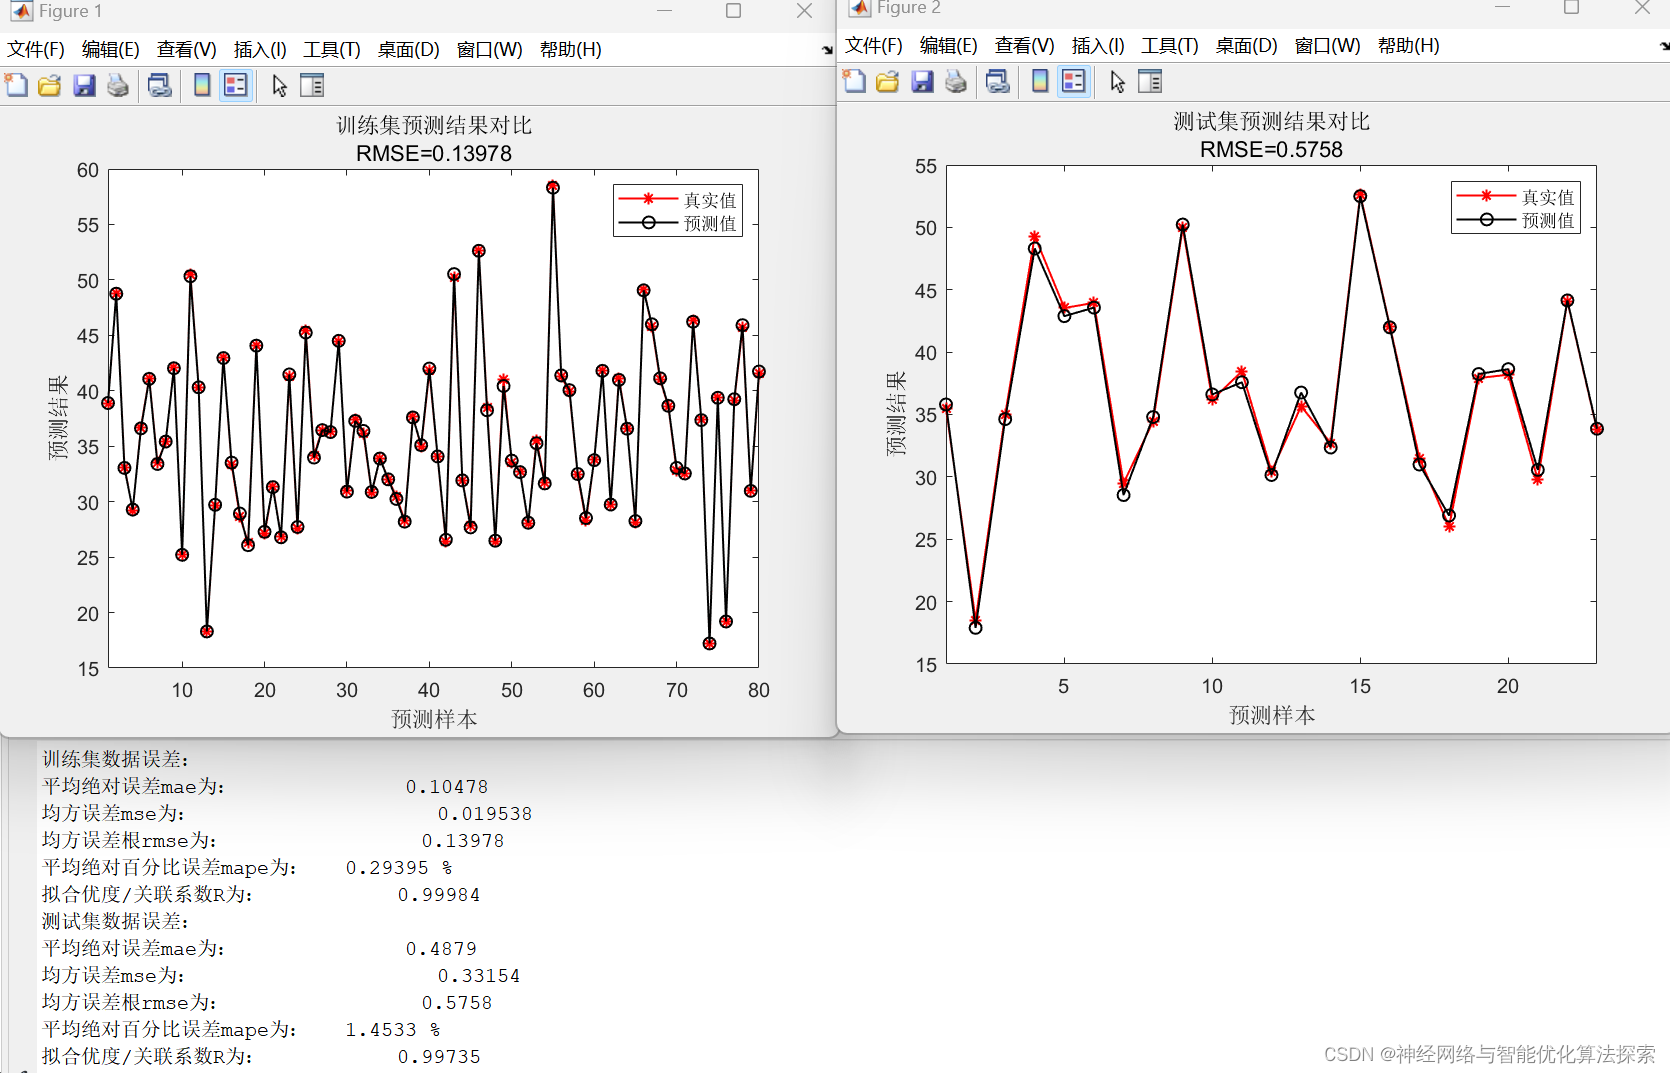Image resolution: width=1670 pixels, height=1073 pixels.
Task: Open 文件(F) menu in Figure 1
Action: pyautogui.click(x=36, y=50)
